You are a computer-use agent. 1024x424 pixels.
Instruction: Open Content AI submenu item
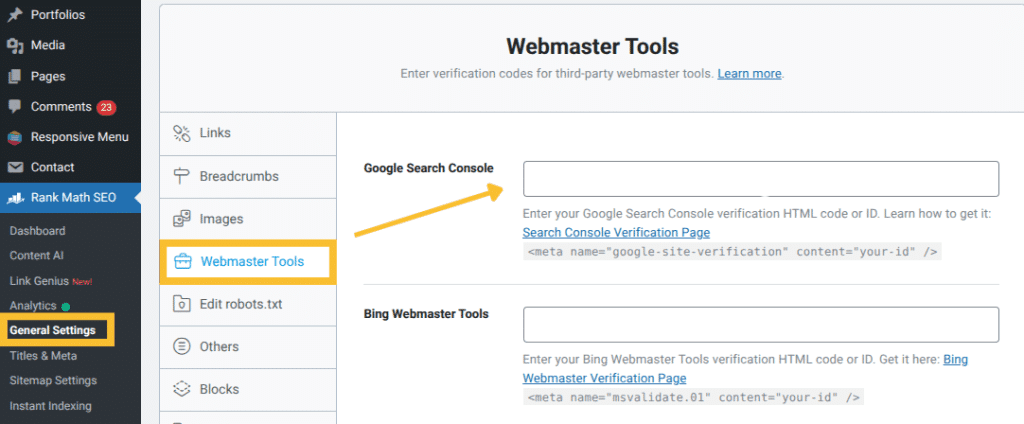click(37, 255)
